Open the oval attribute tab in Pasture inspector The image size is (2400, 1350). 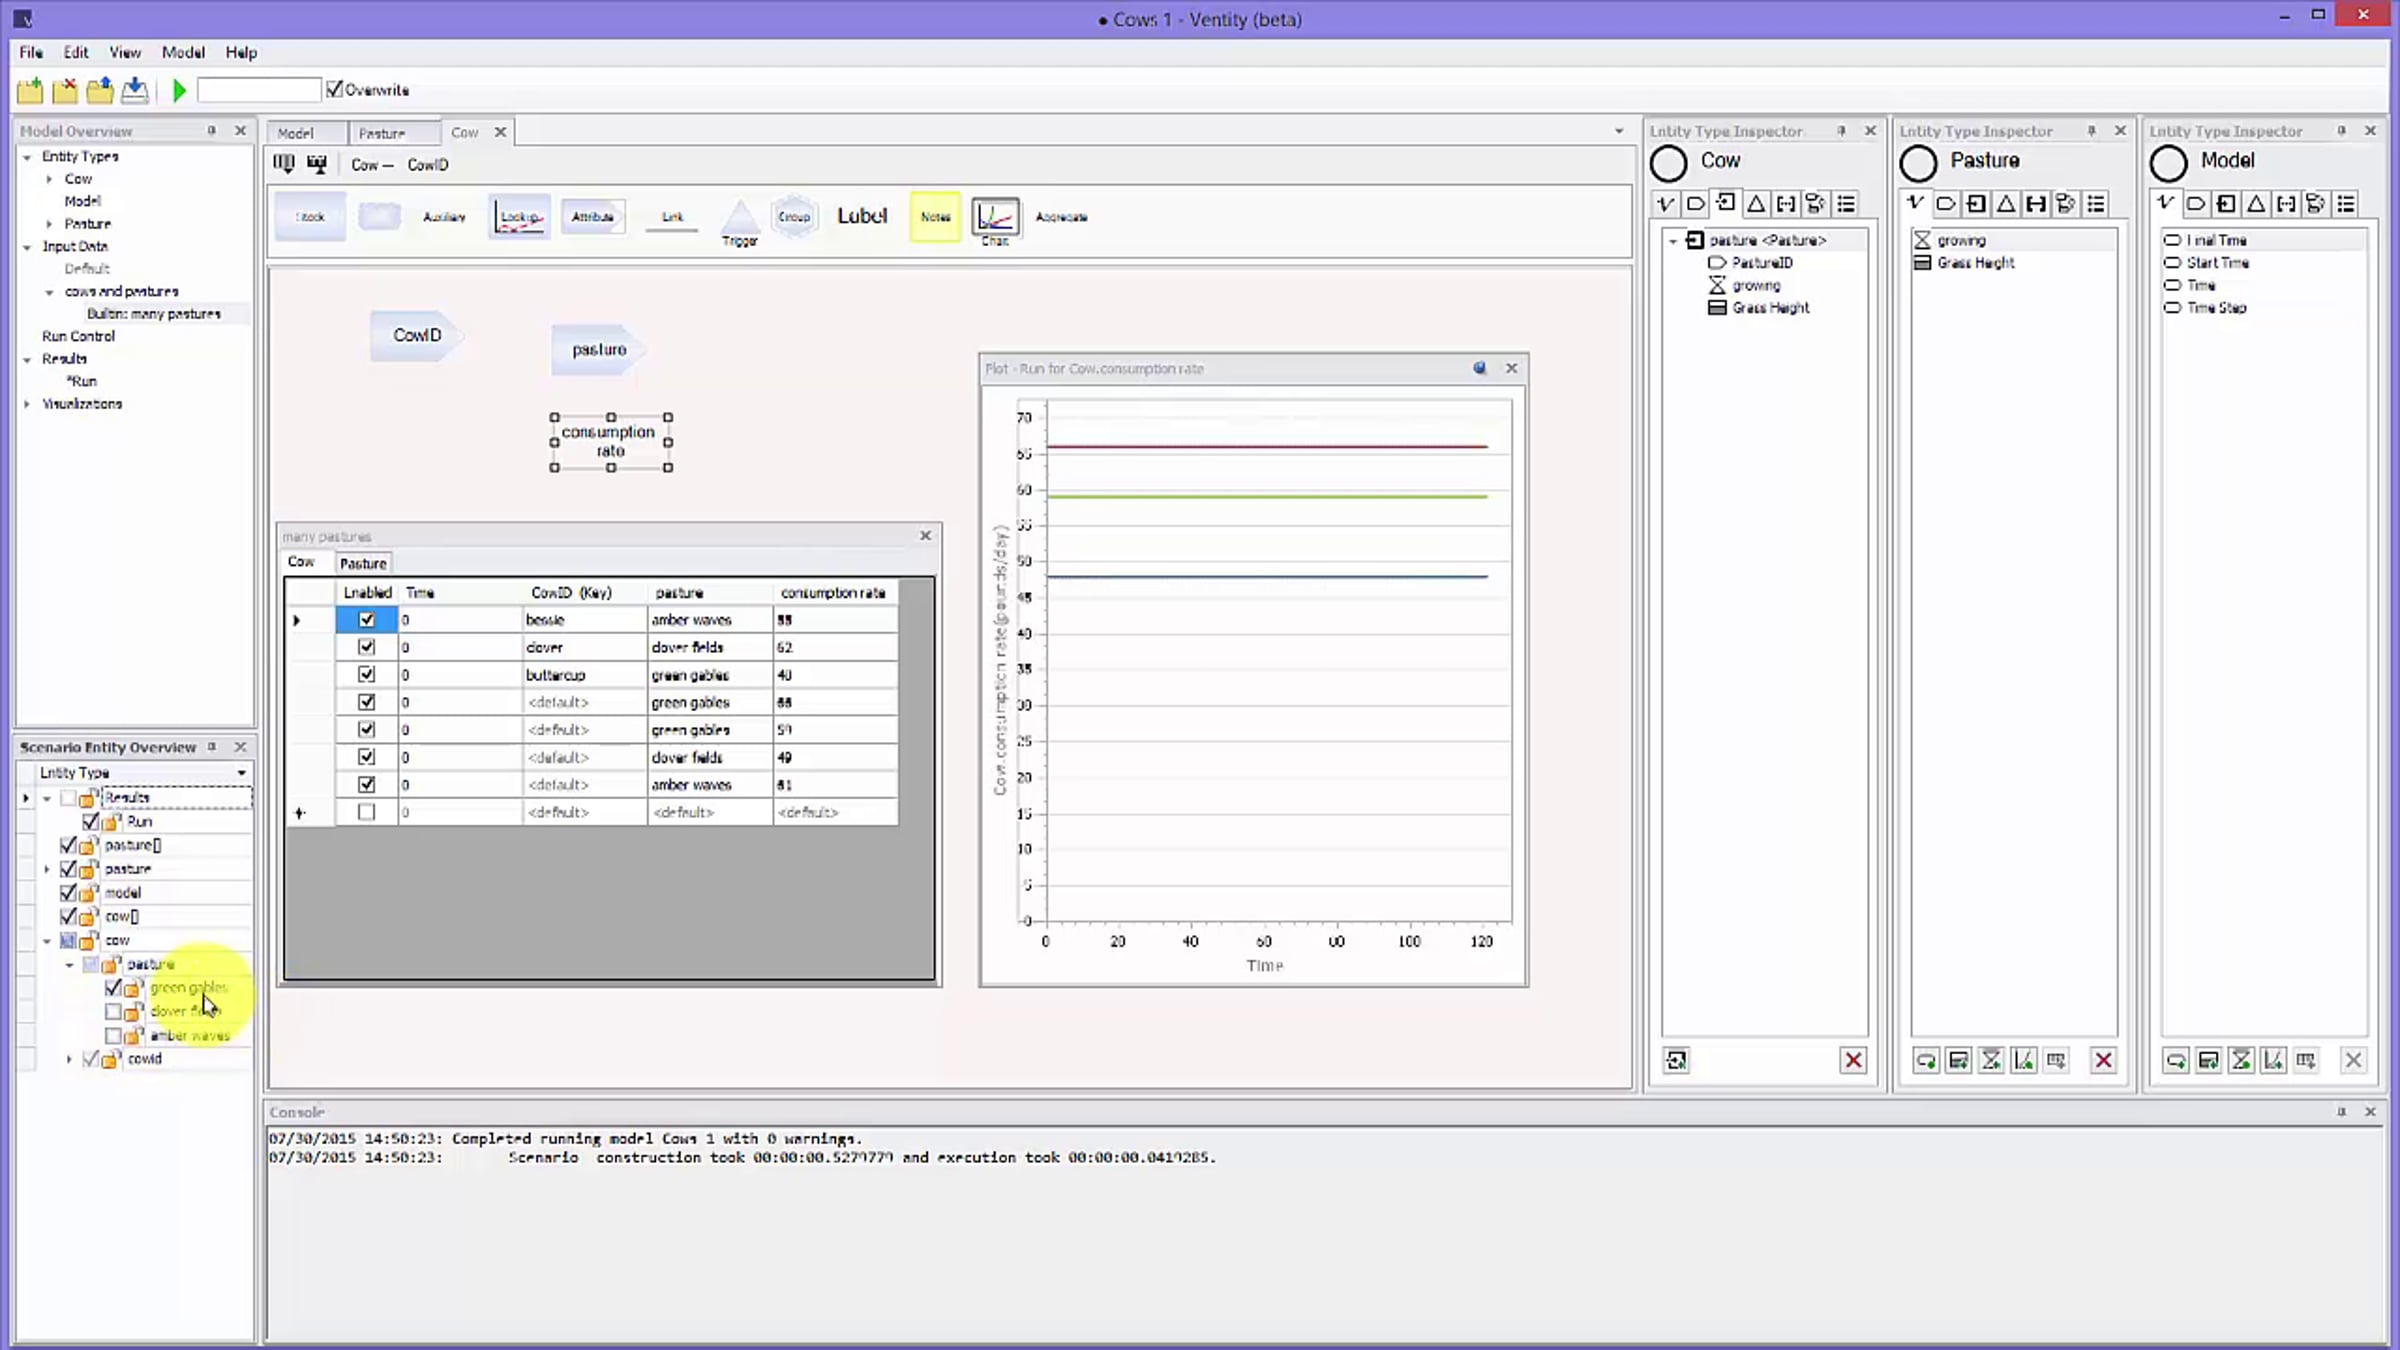tap(1946, 204)
